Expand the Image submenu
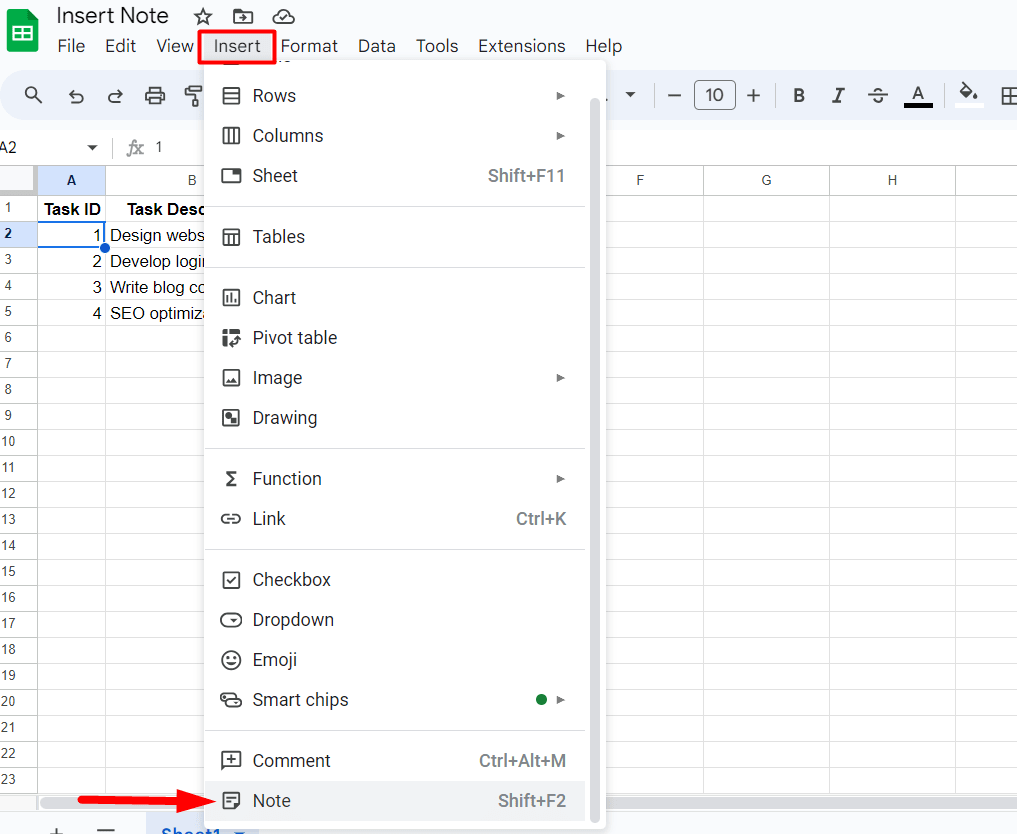Screen dimensions: 1017x834 (560, 378)
